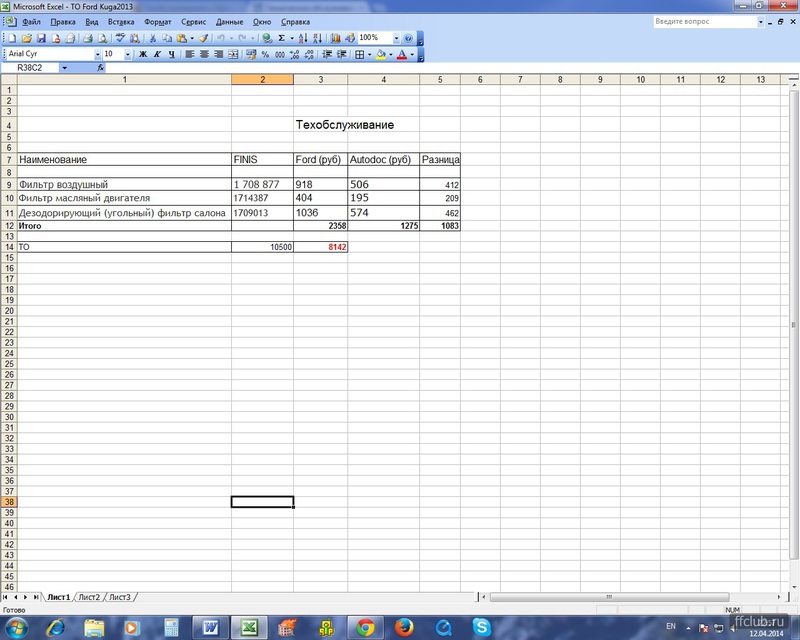This screenshot has height=640, width=800.
Task: Click the AutoSum sigma icon
Action: [x=281, y=38]
